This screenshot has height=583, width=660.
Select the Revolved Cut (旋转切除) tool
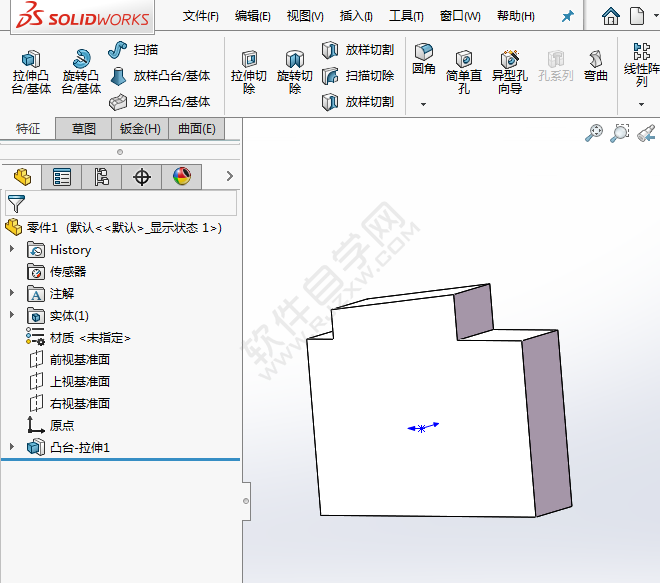point(295,72)
